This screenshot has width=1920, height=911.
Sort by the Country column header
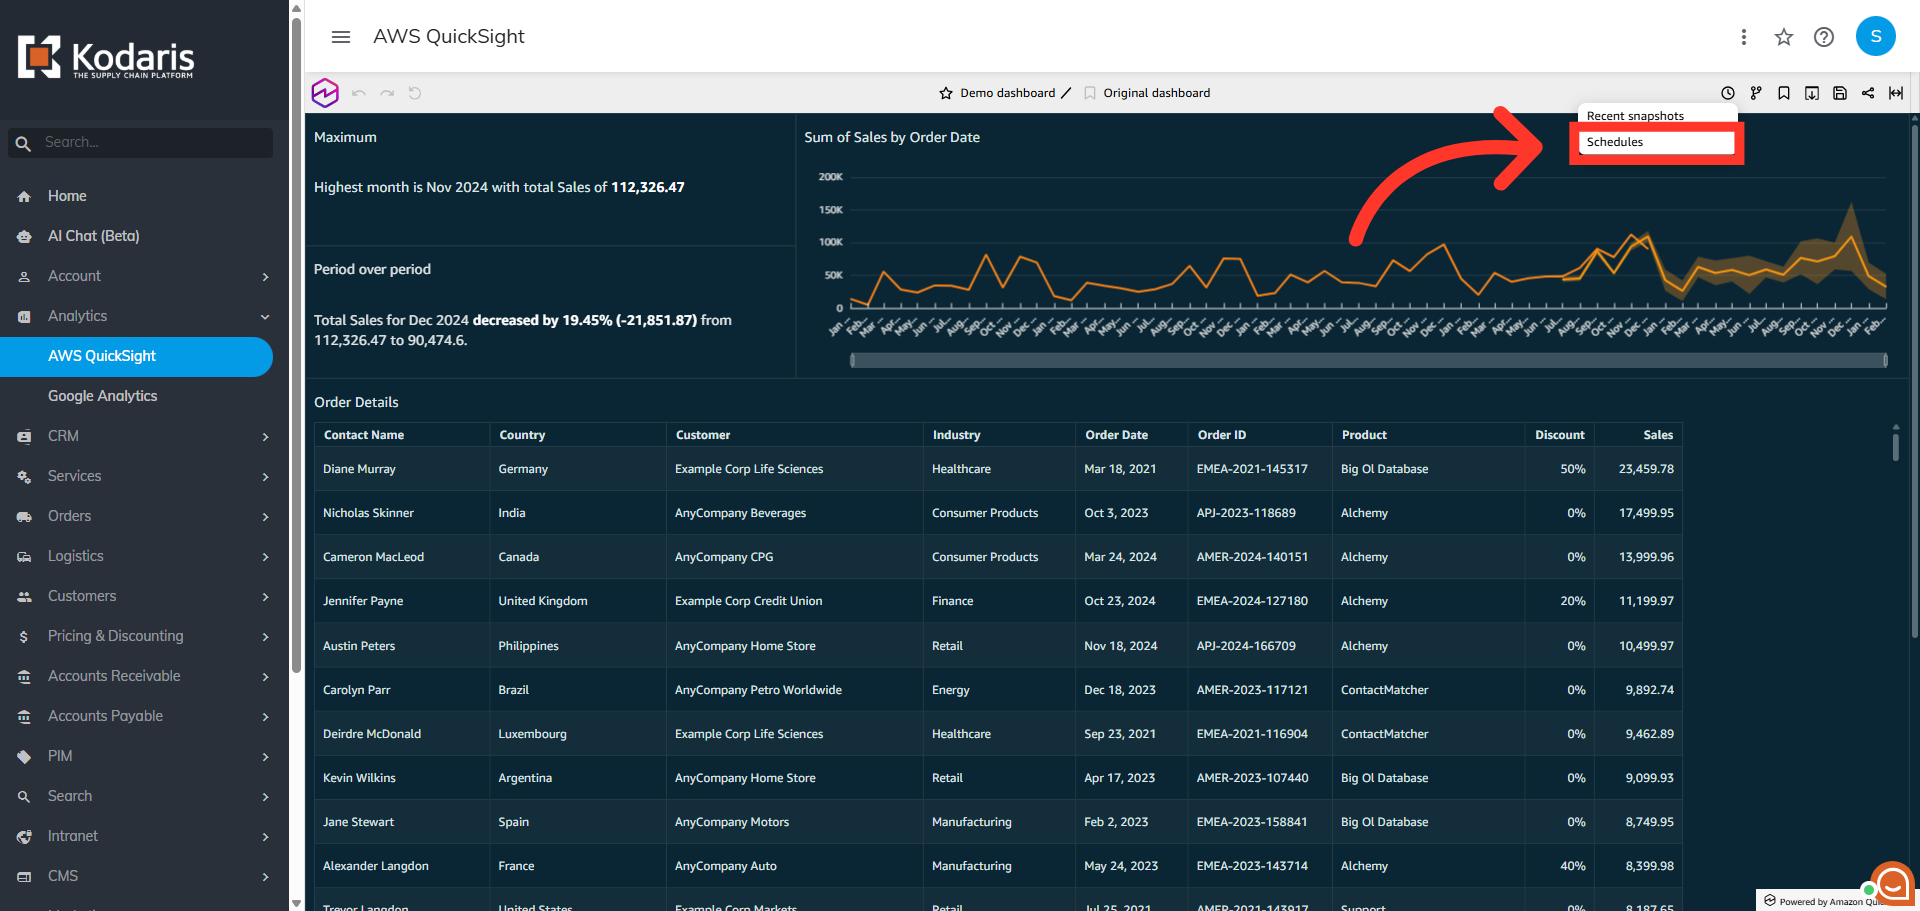522,435
